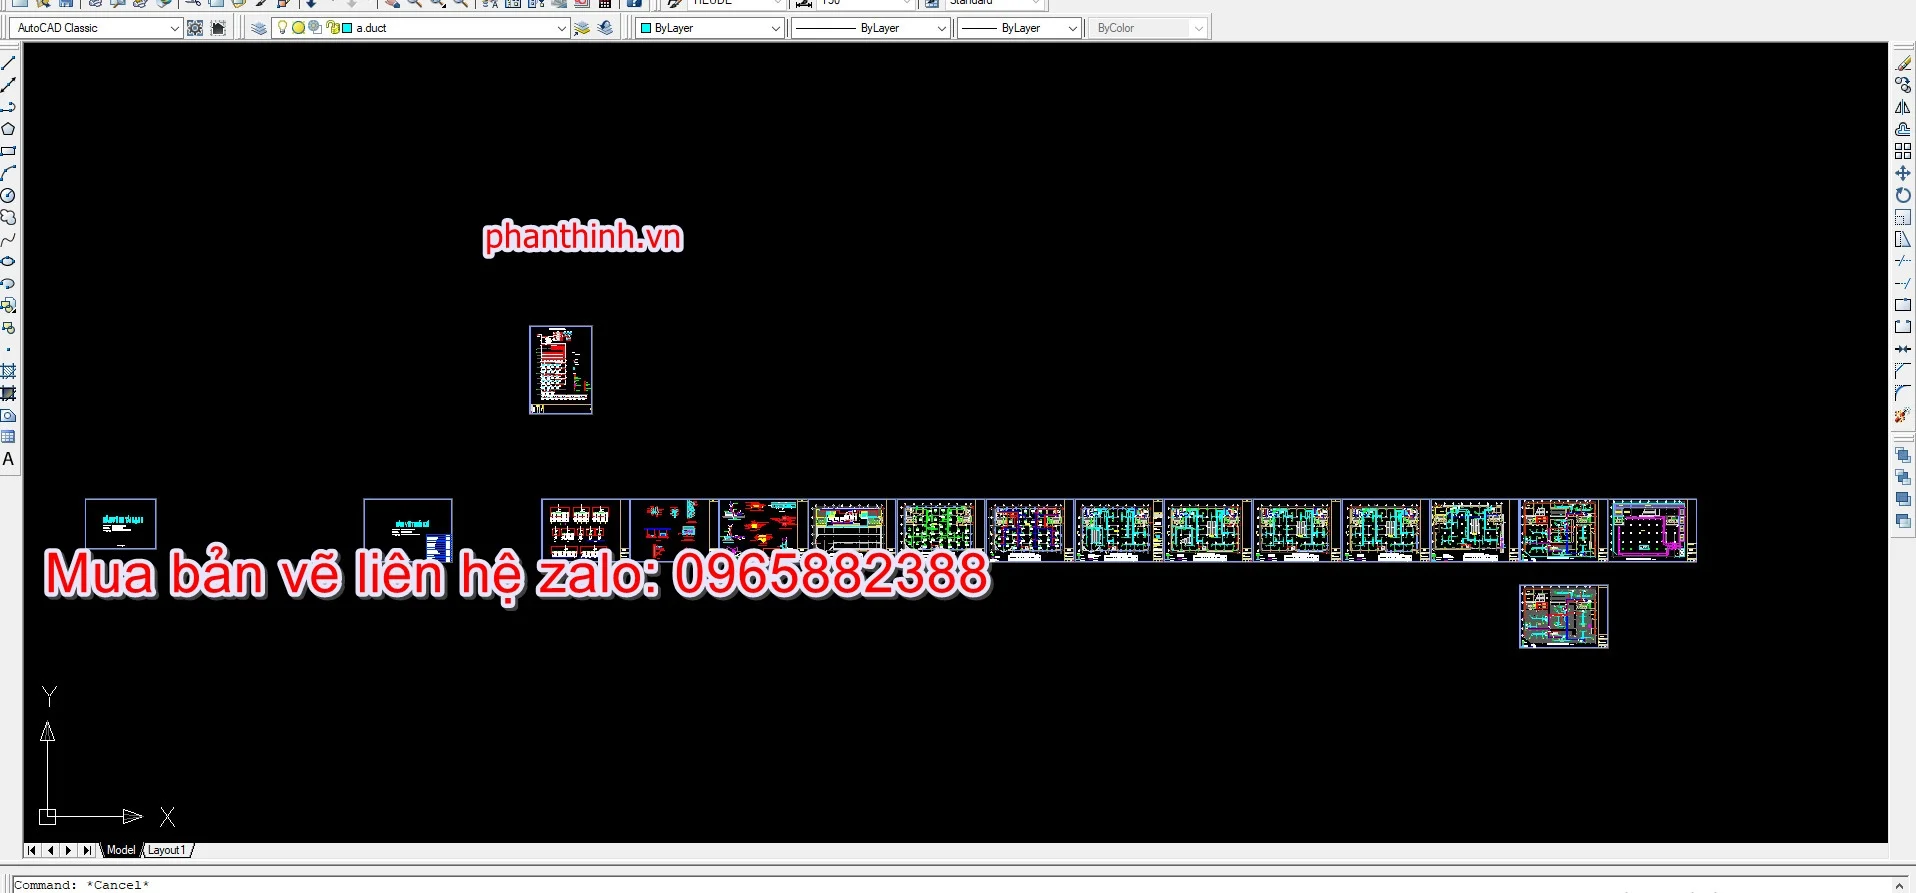
Task: Select the Point tool
Action: [8, 349]
